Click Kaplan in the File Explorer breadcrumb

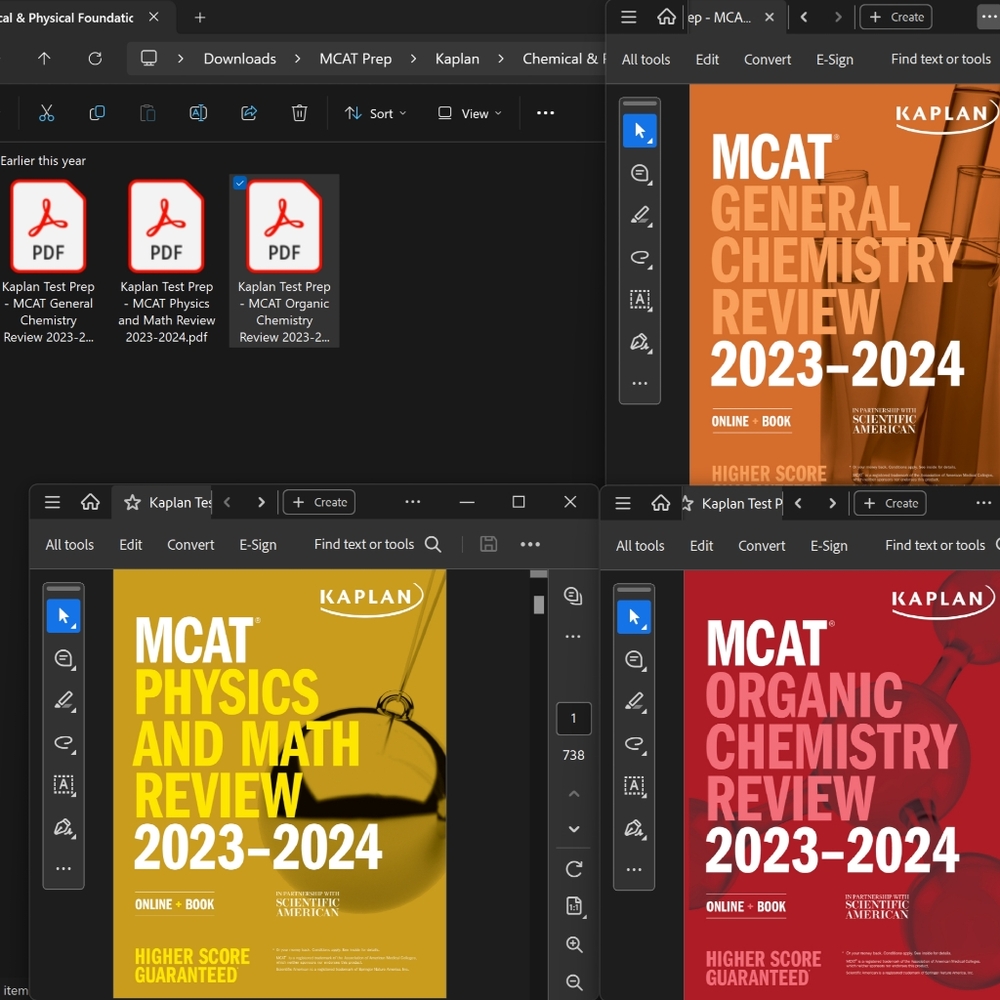point(457,59)
